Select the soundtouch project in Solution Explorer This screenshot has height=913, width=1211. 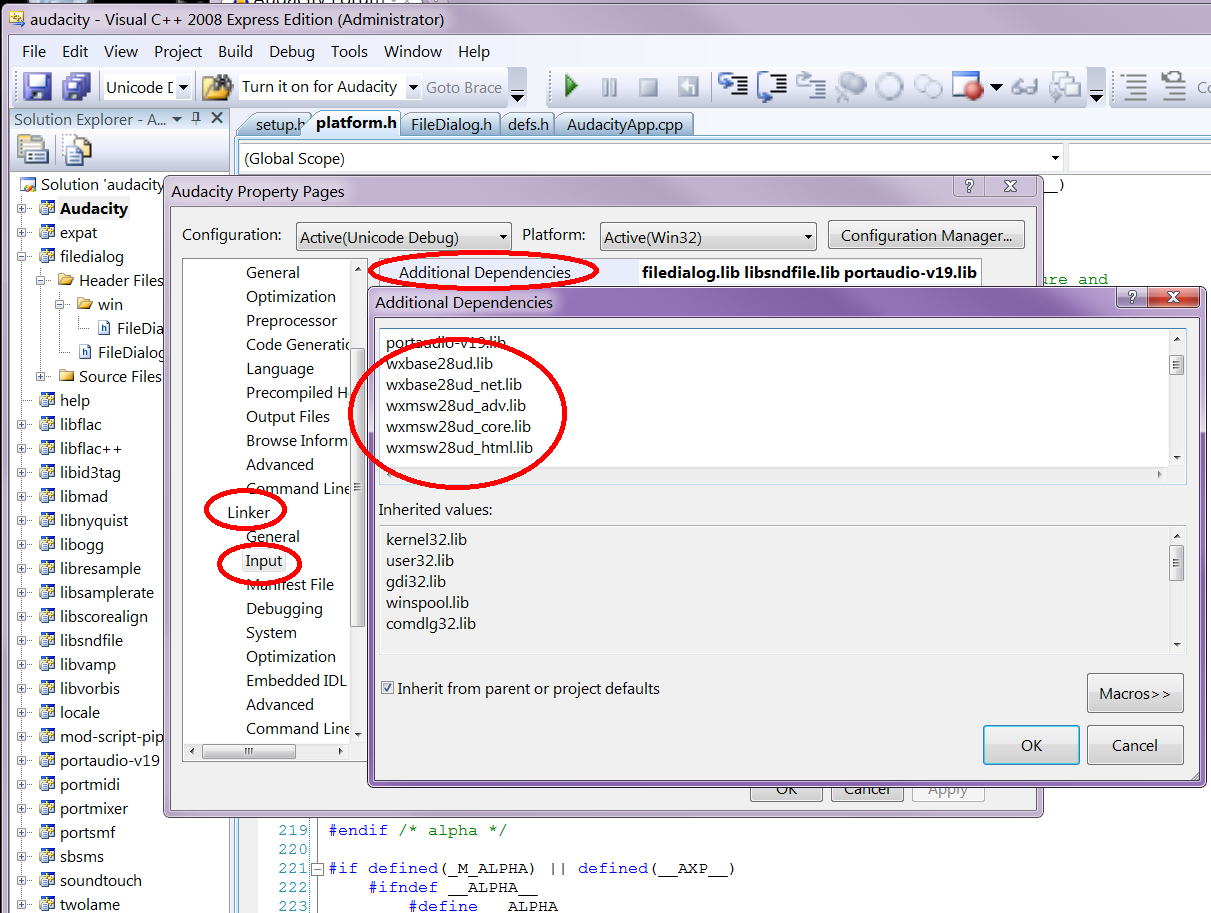[100, 881]
